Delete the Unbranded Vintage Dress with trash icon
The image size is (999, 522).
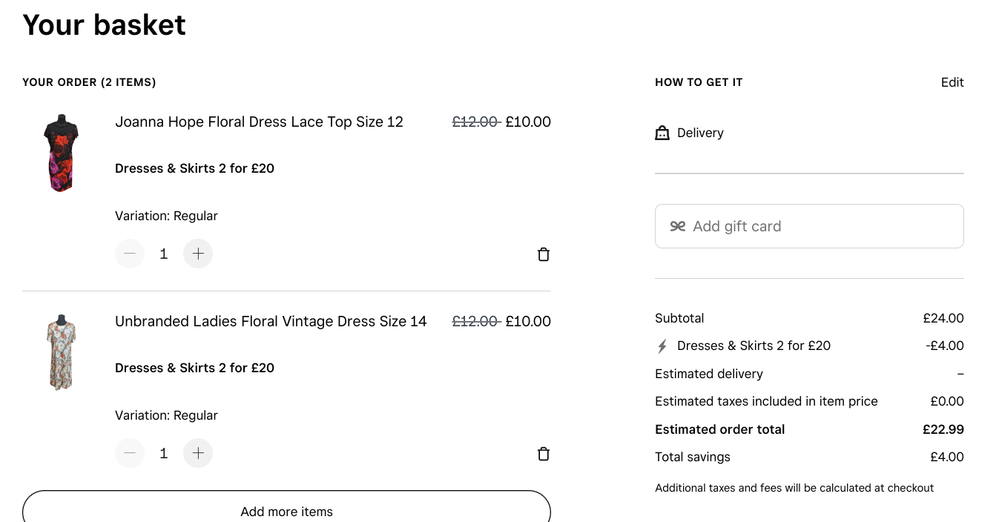pyautogui.click(x=543, y=454)
